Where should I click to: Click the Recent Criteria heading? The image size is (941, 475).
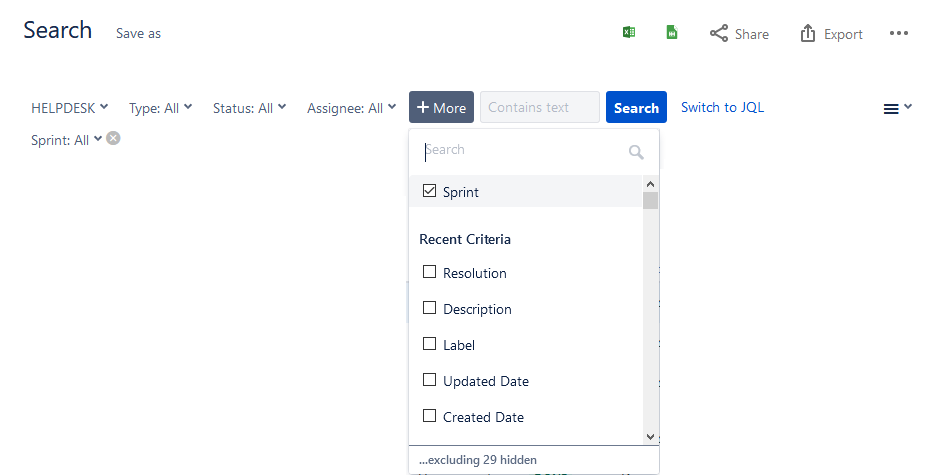click(x=465, y=239)
